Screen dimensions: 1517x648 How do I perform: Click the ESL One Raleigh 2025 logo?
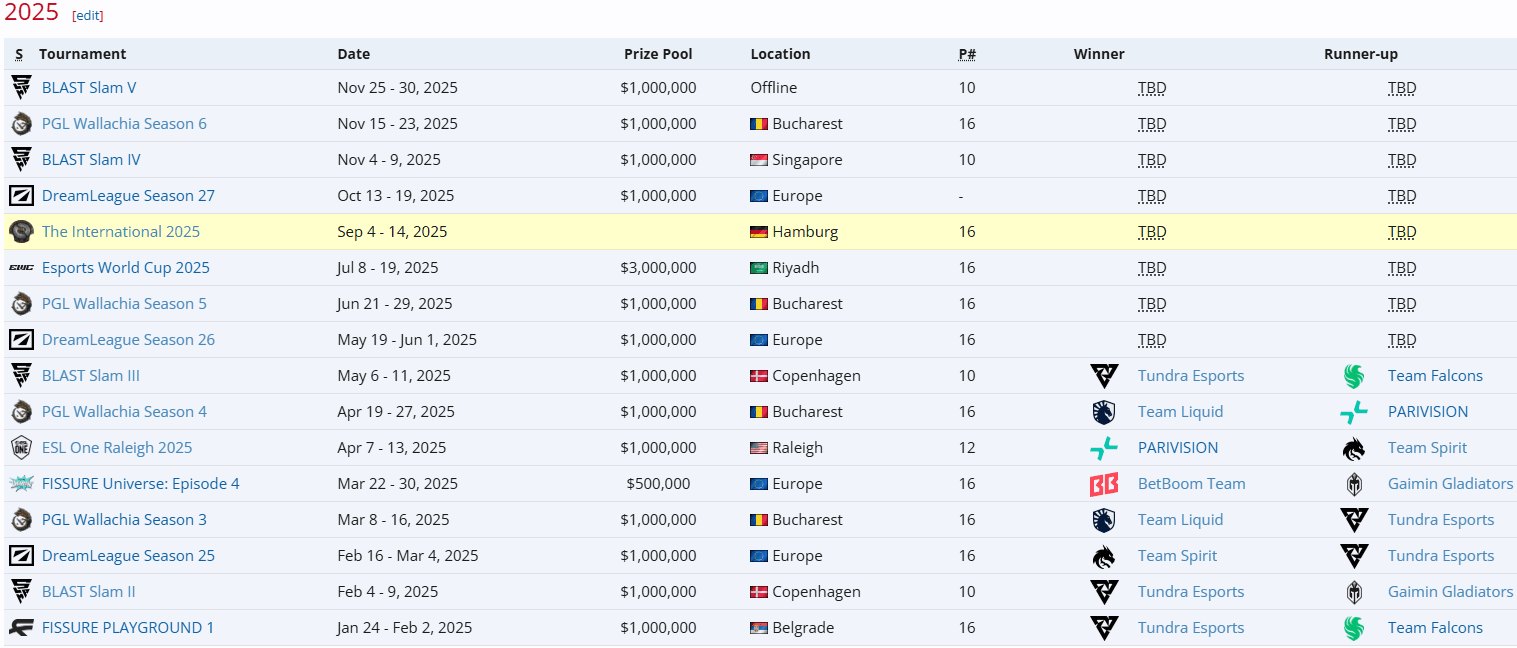coord(21,447)
